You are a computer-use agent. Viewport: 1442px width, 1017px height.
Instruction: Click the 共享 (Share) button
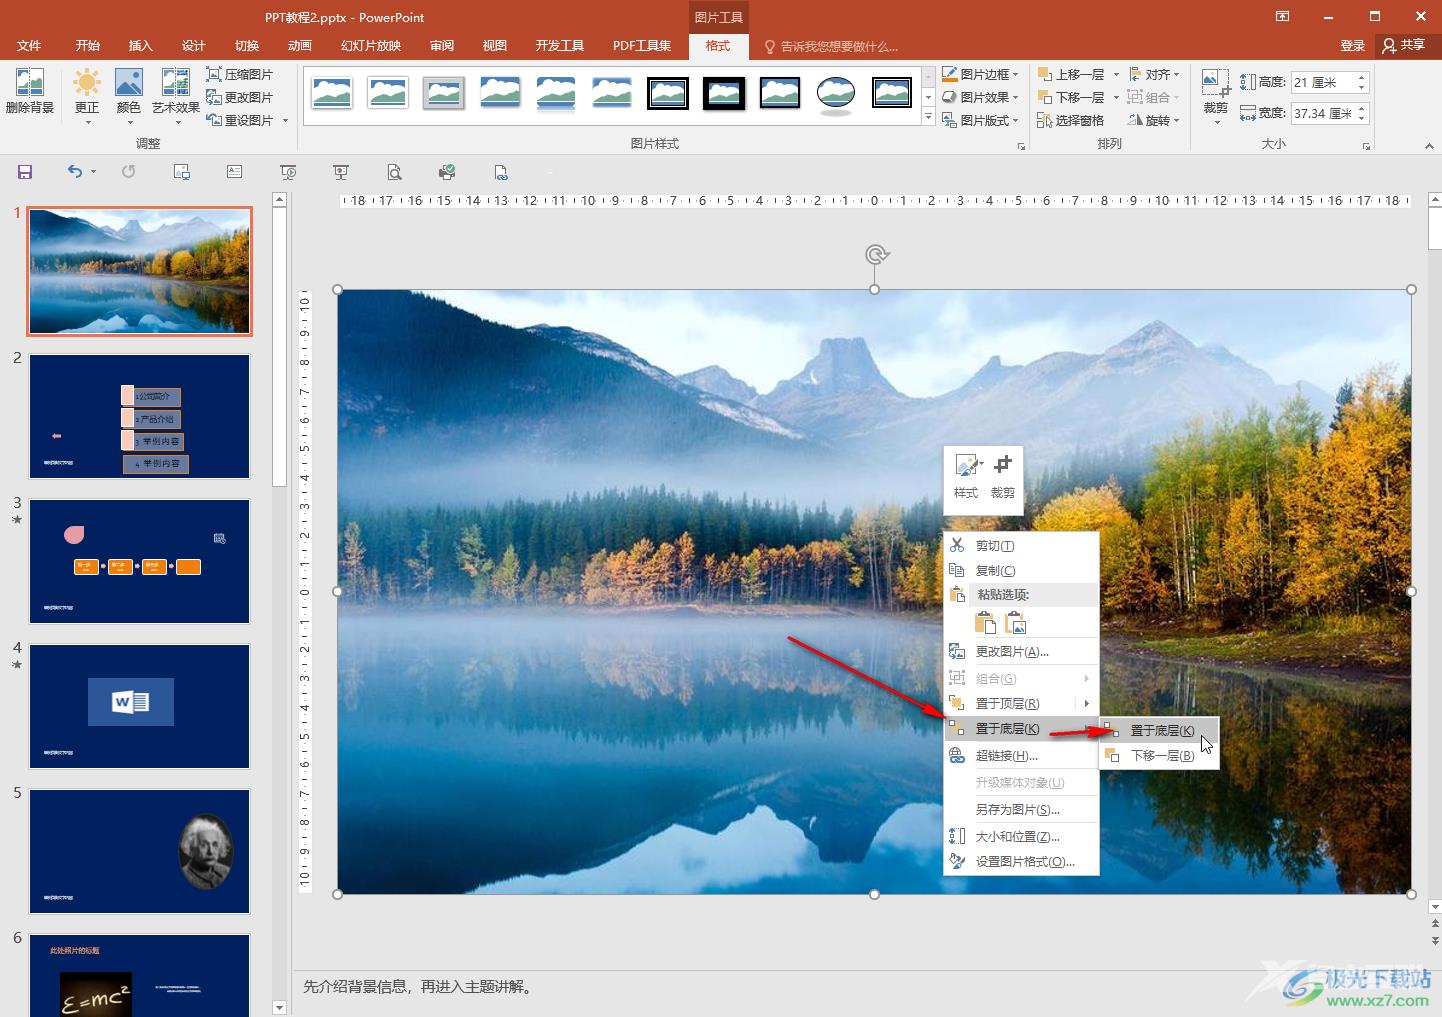(1405, 46)
